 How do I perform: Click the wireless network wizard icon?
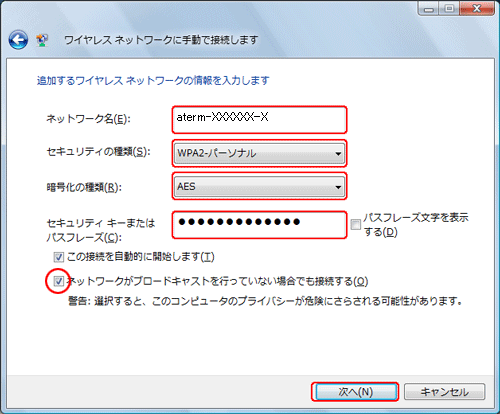[x=42, y=40]
